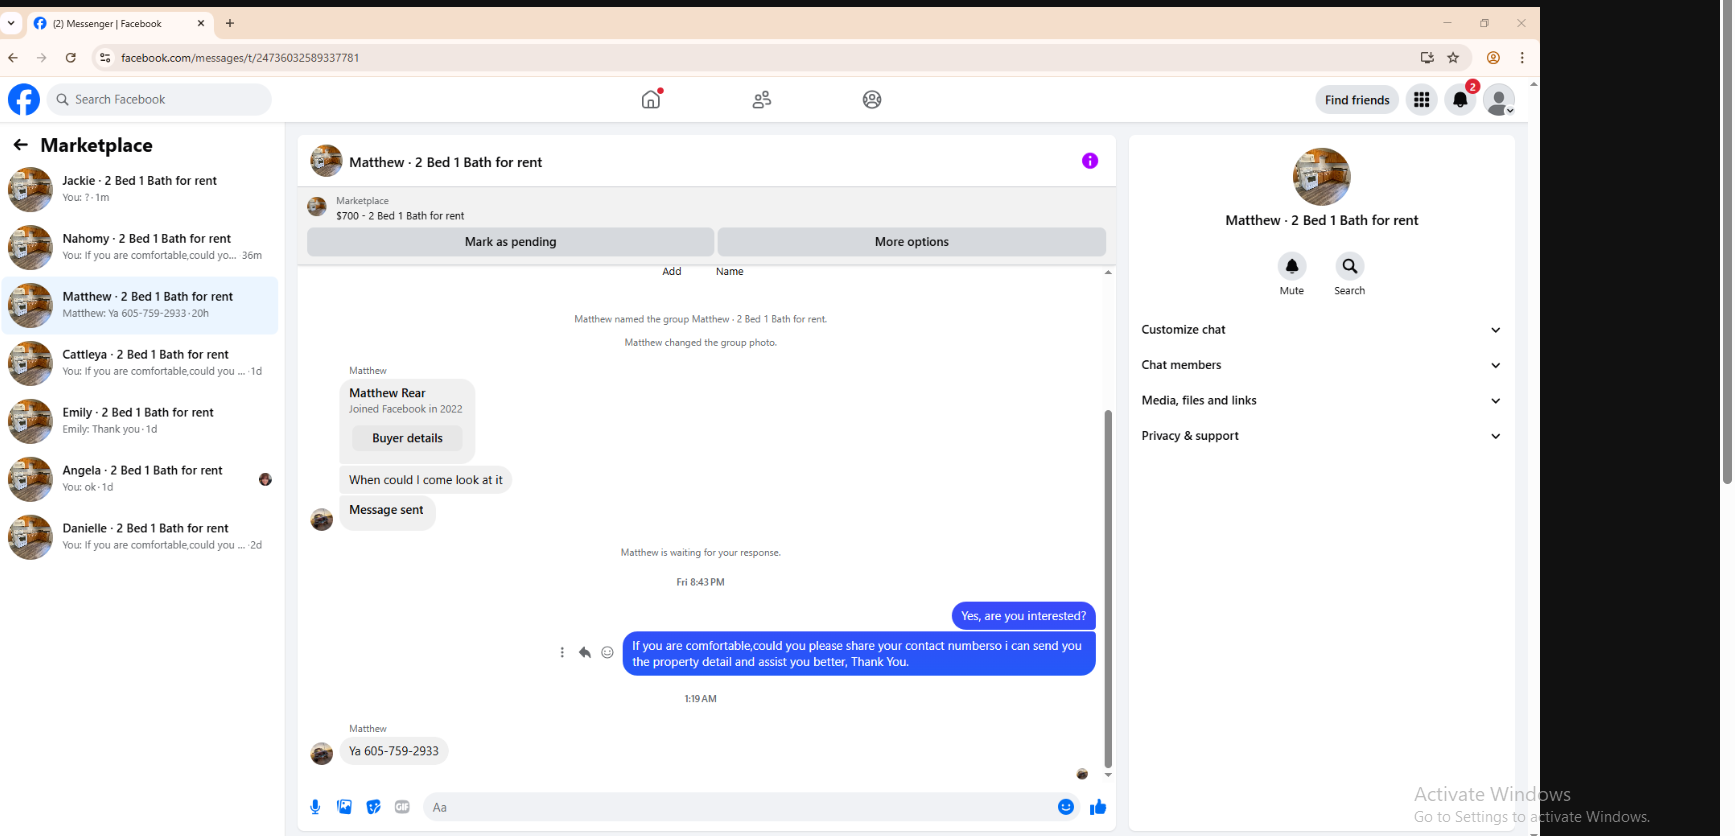Click the Add label above chat
Screen dimensions: 1735x836
point(671,272)
